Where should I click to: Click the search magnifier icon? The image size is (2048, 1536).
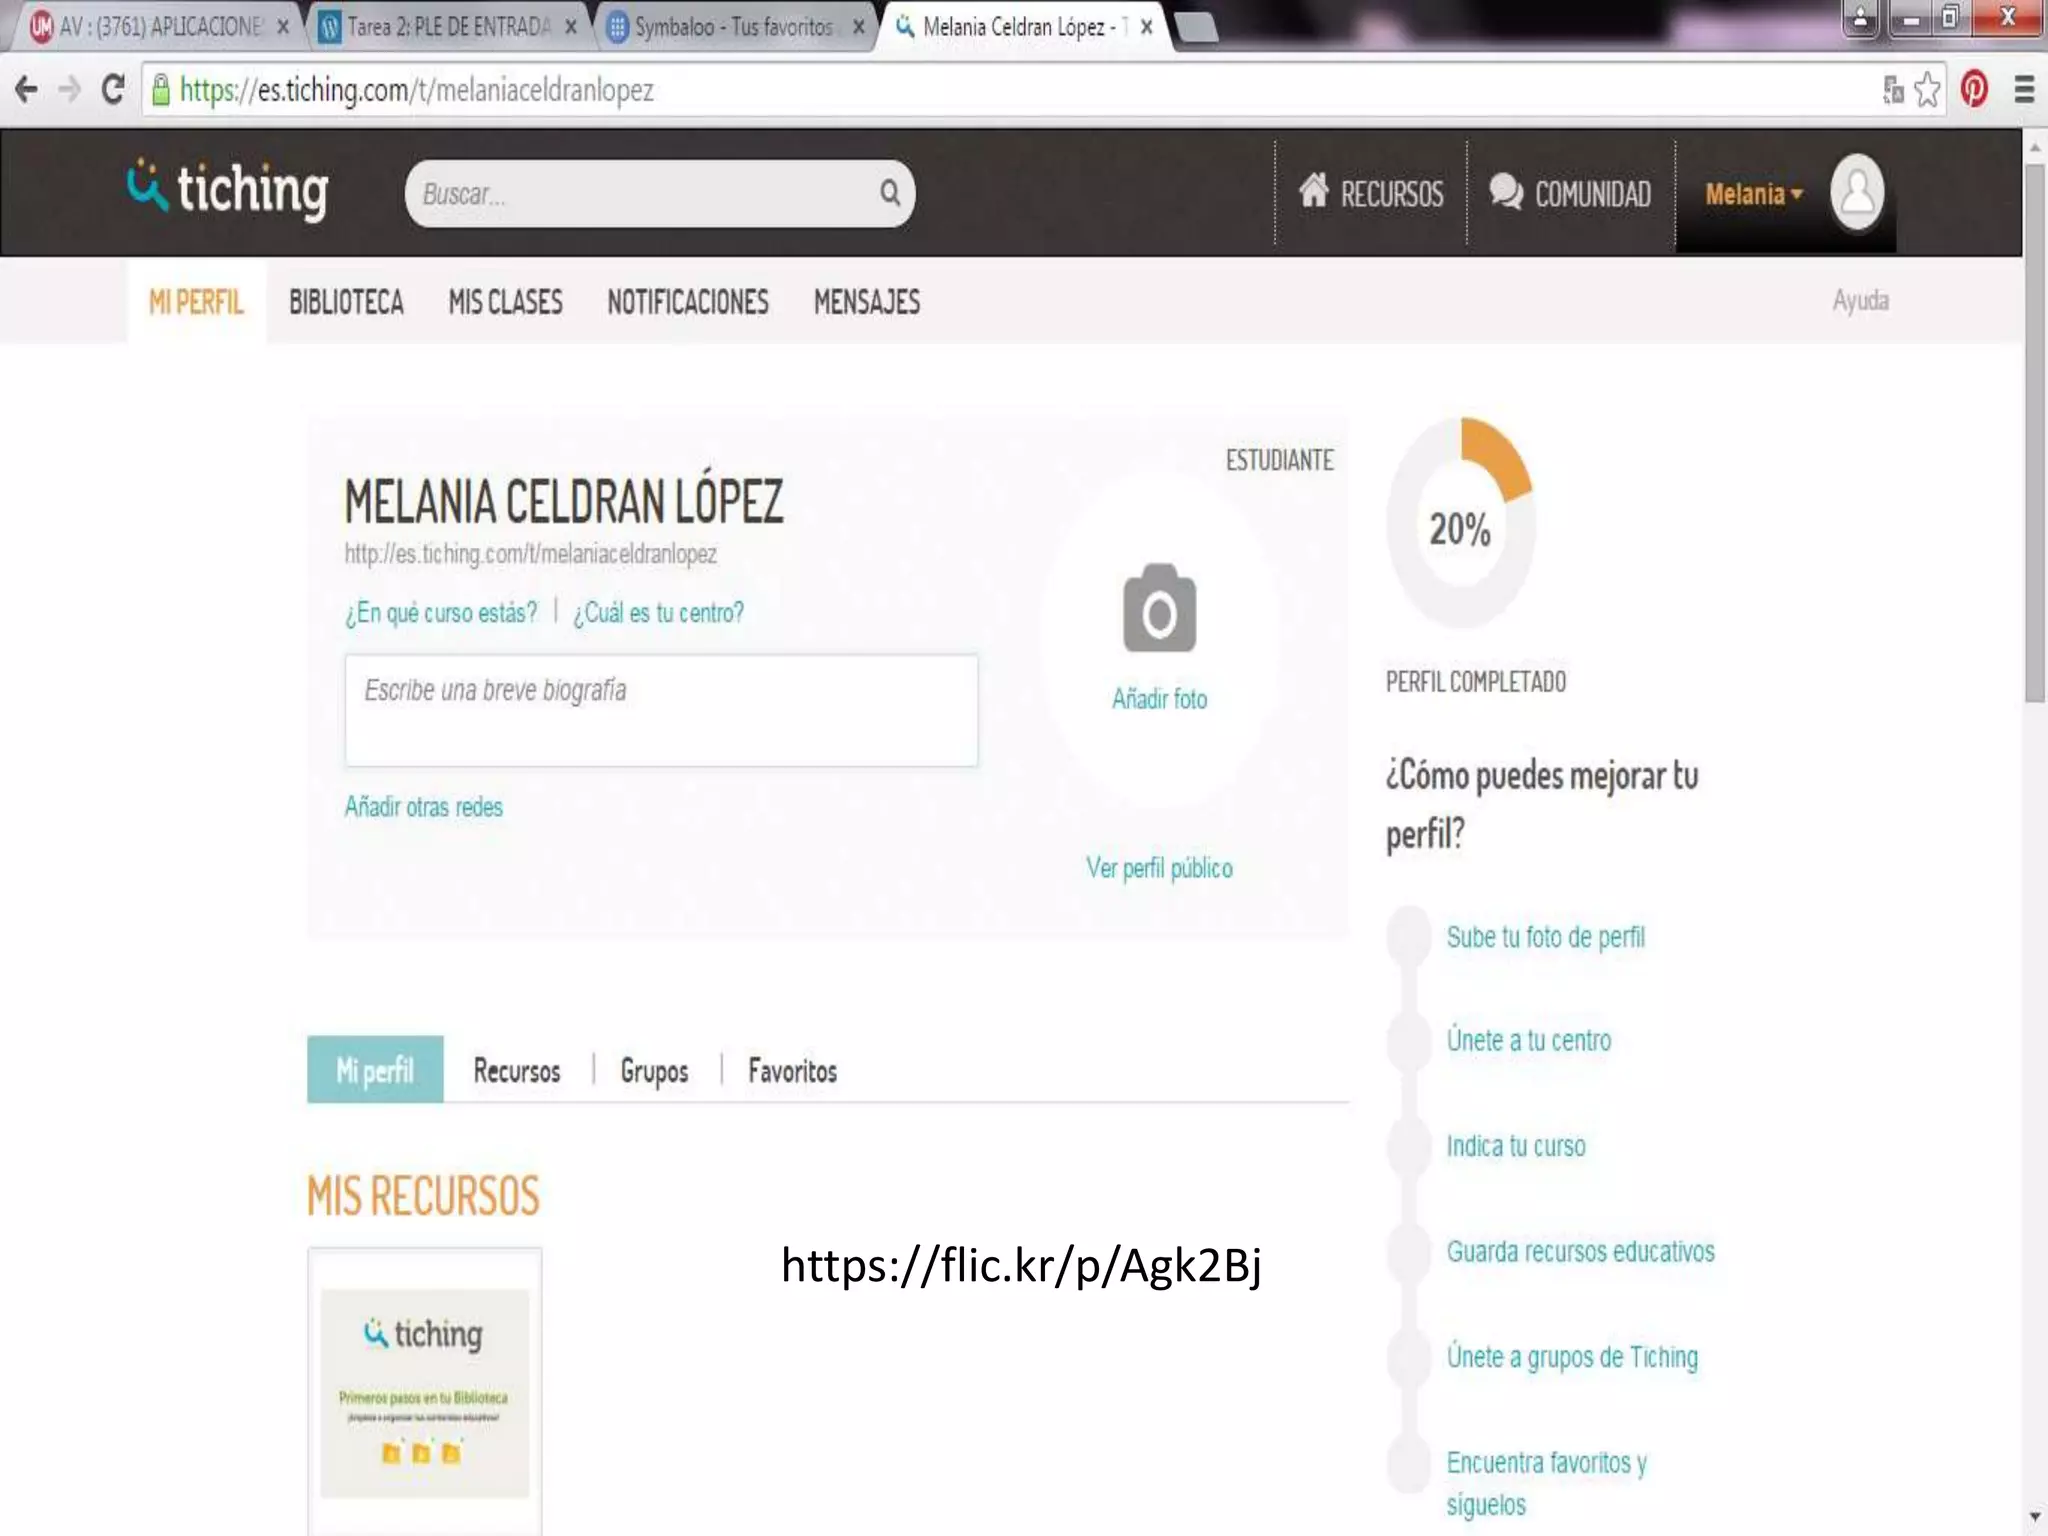(x=889, y=193)
